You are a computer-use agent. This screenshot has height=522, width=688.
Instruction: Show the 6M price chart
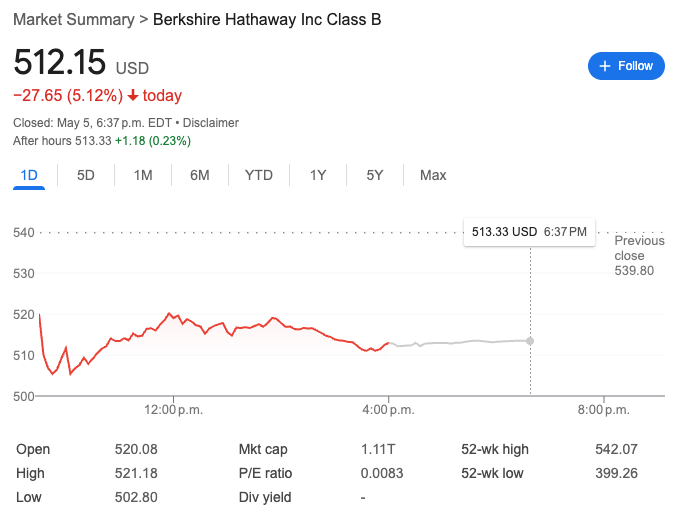pos(200,175)
